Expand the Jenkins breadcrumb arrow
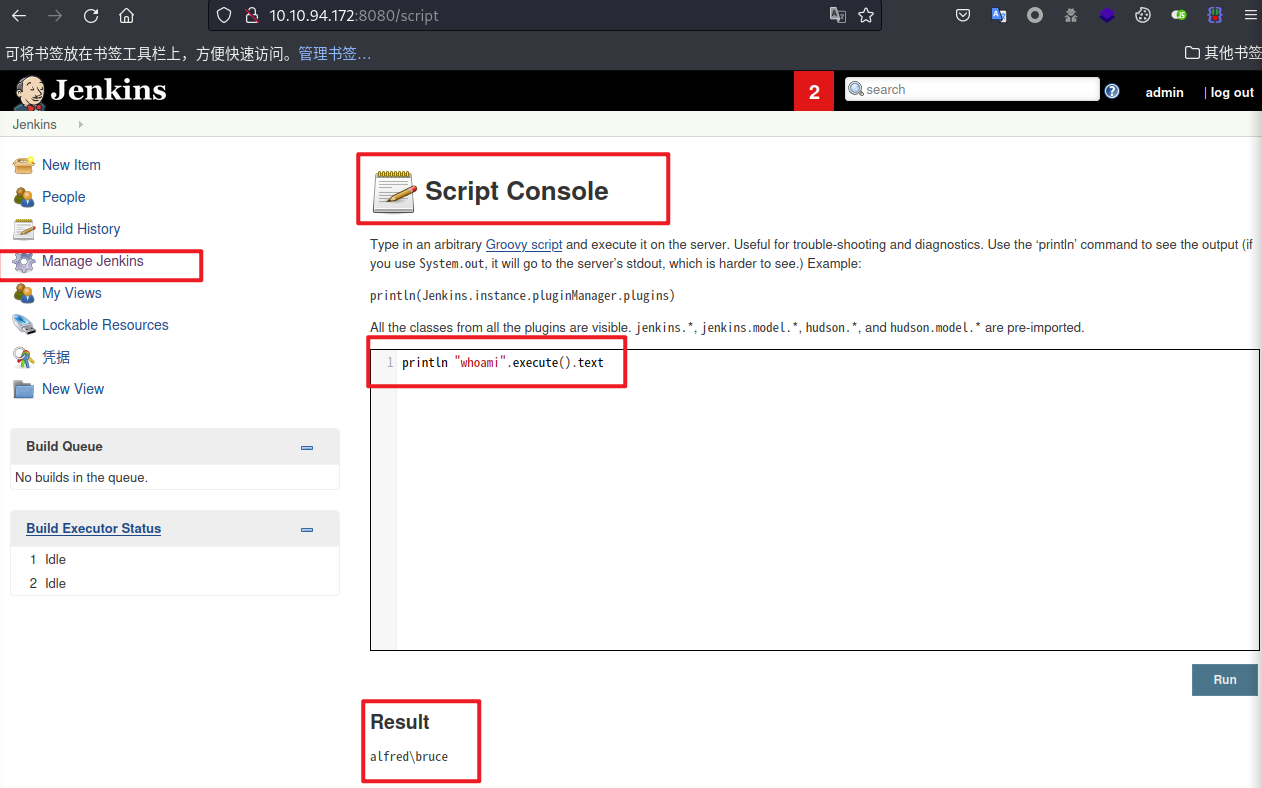This screenshot has height=788, width=1262. point(80,125)
